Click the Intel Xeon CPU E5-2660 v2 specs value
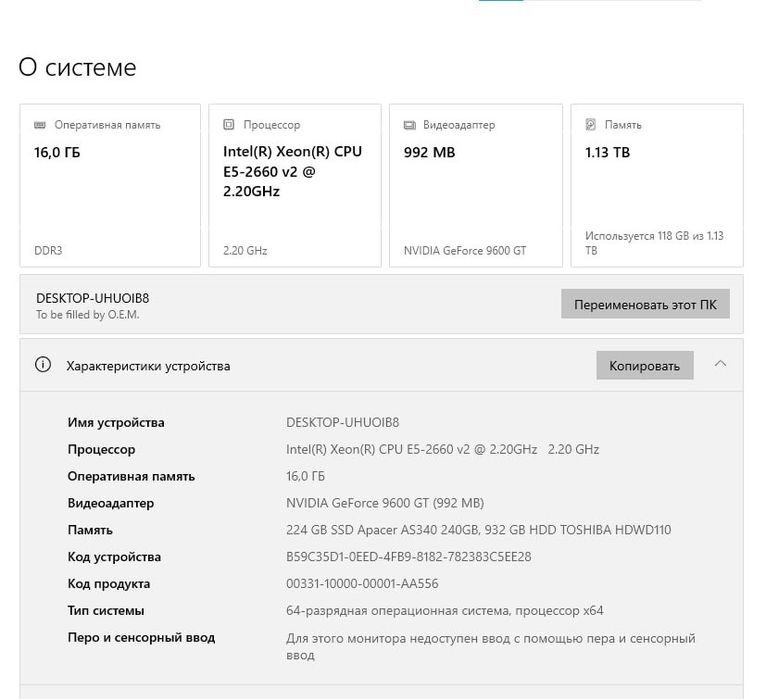The image size is (766, 699). click(x=443, y=449)
